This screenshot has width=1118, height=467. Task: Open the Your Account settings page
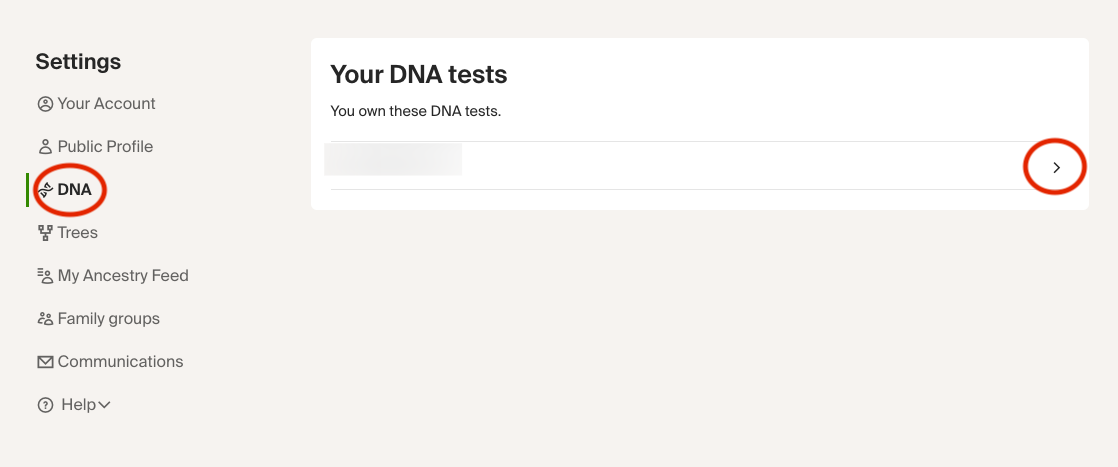106,104
